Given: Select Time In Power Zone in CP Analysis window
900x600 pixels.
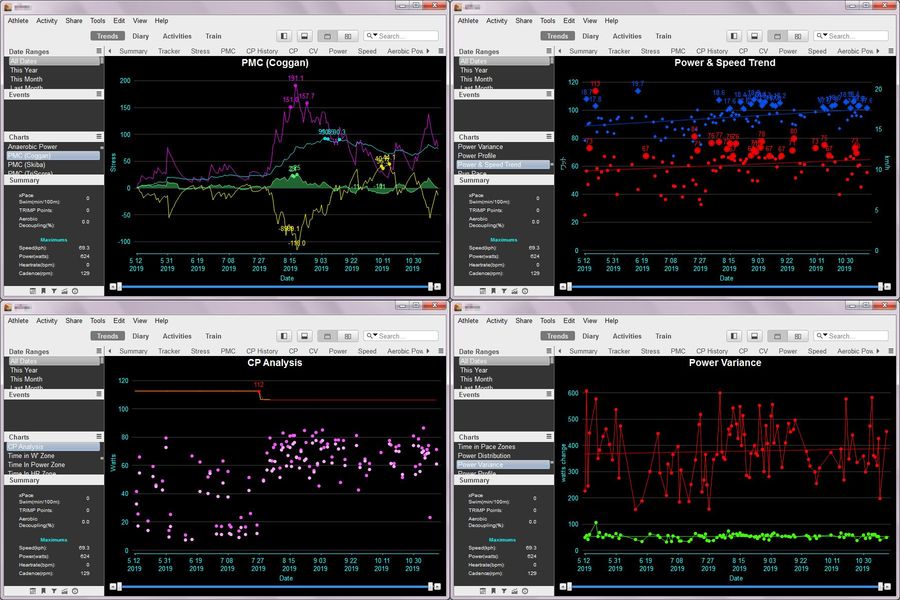Looking at the screenshot, I should coord(53,464).
